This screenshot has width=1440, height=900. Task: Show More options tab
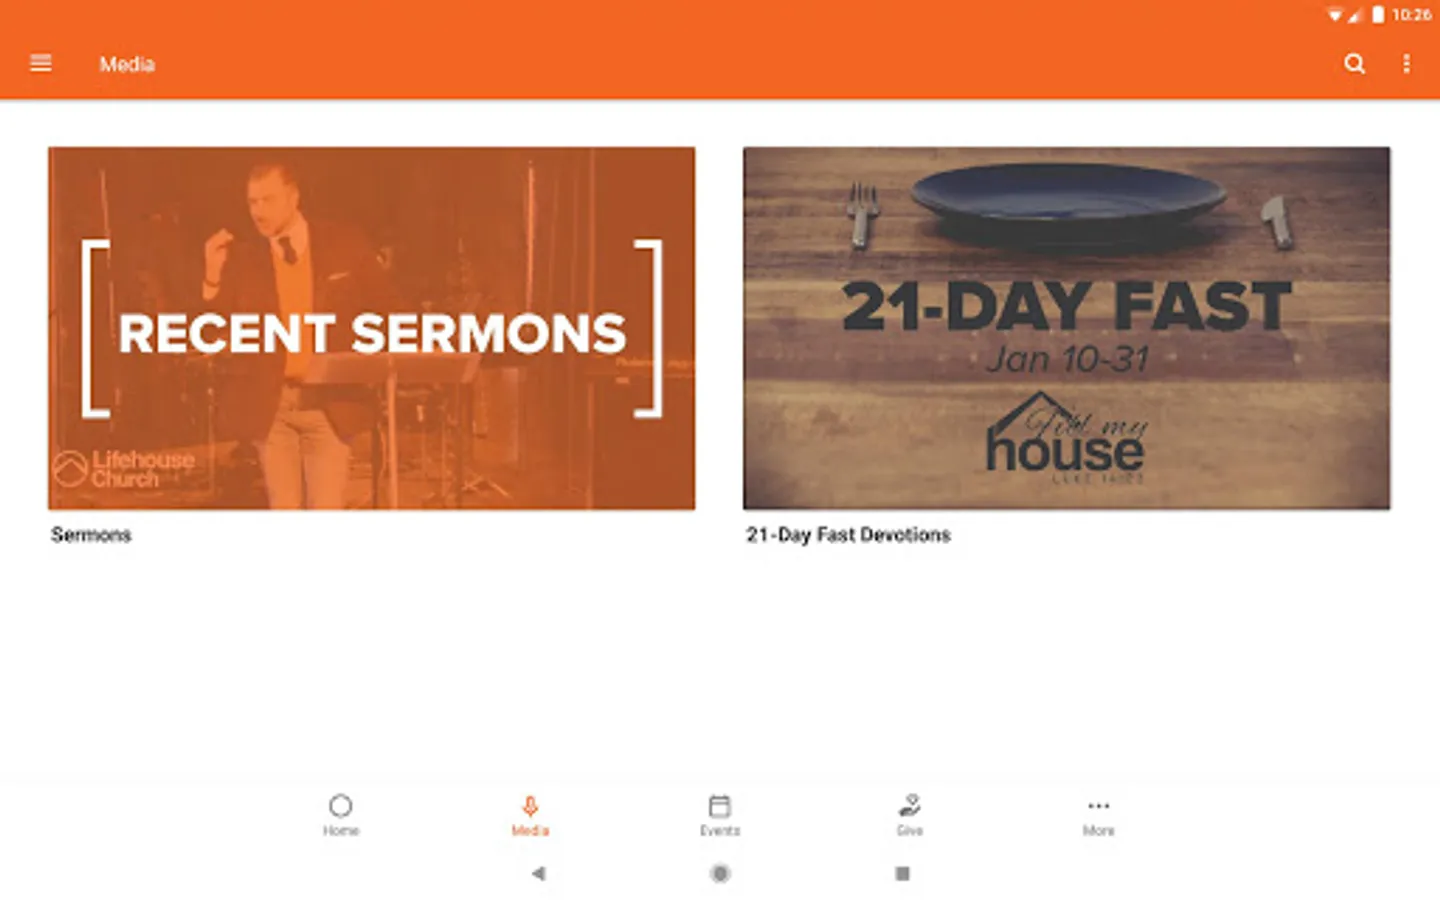[x=1098, y=815]
